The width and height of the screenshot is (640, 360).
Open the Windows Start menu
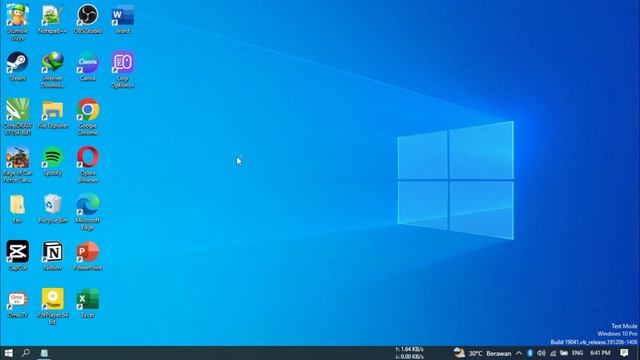(8, 353)
